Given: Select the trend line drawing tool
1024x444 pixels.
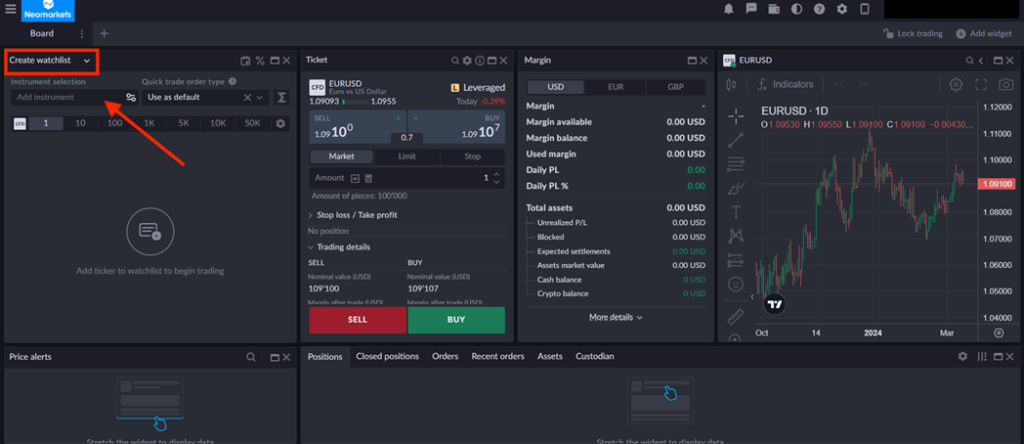Looking at the screenshot, I should point(736,139).
